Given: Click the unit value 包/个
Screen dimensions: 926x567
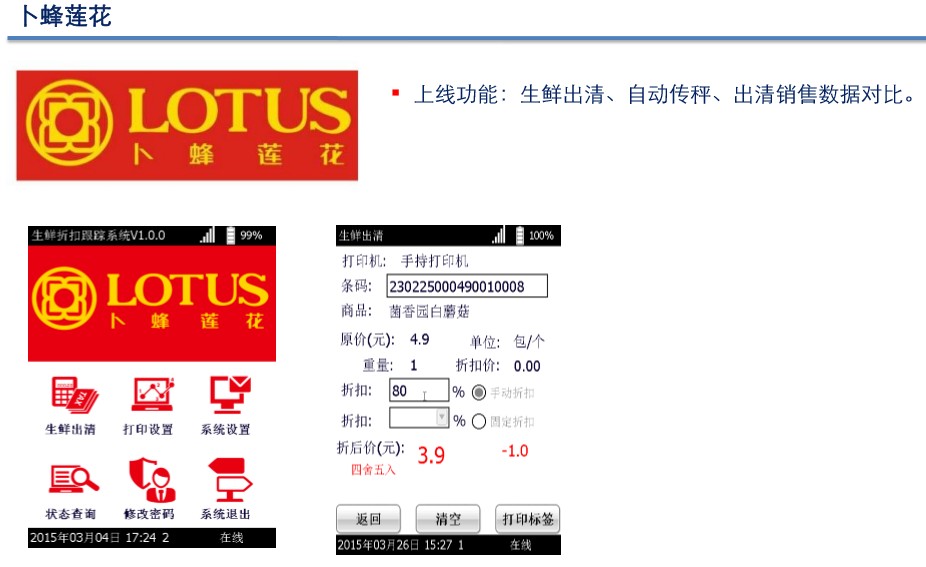Looking at the screenshot, I should point(529,341).
